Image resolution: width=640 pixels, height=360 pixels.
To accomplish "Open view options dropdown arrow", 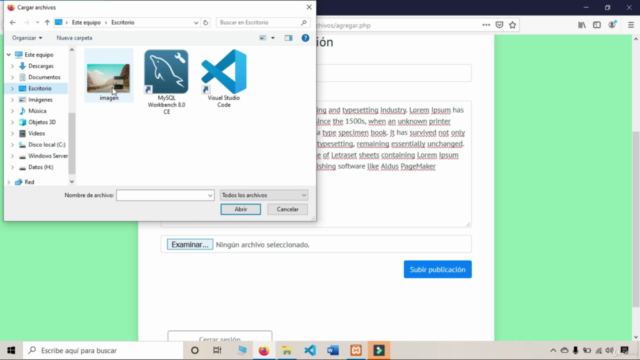I will coord(273,38).
